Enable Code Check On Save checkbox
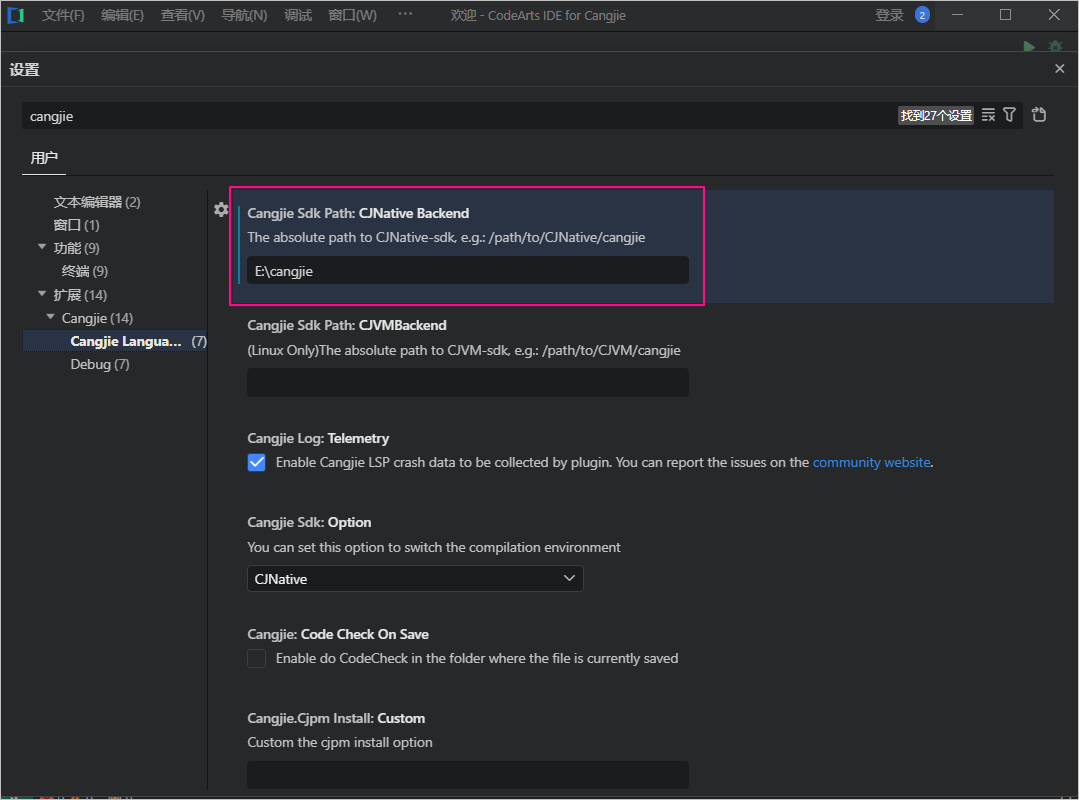1079x800 pixels. tap(257, 658)
